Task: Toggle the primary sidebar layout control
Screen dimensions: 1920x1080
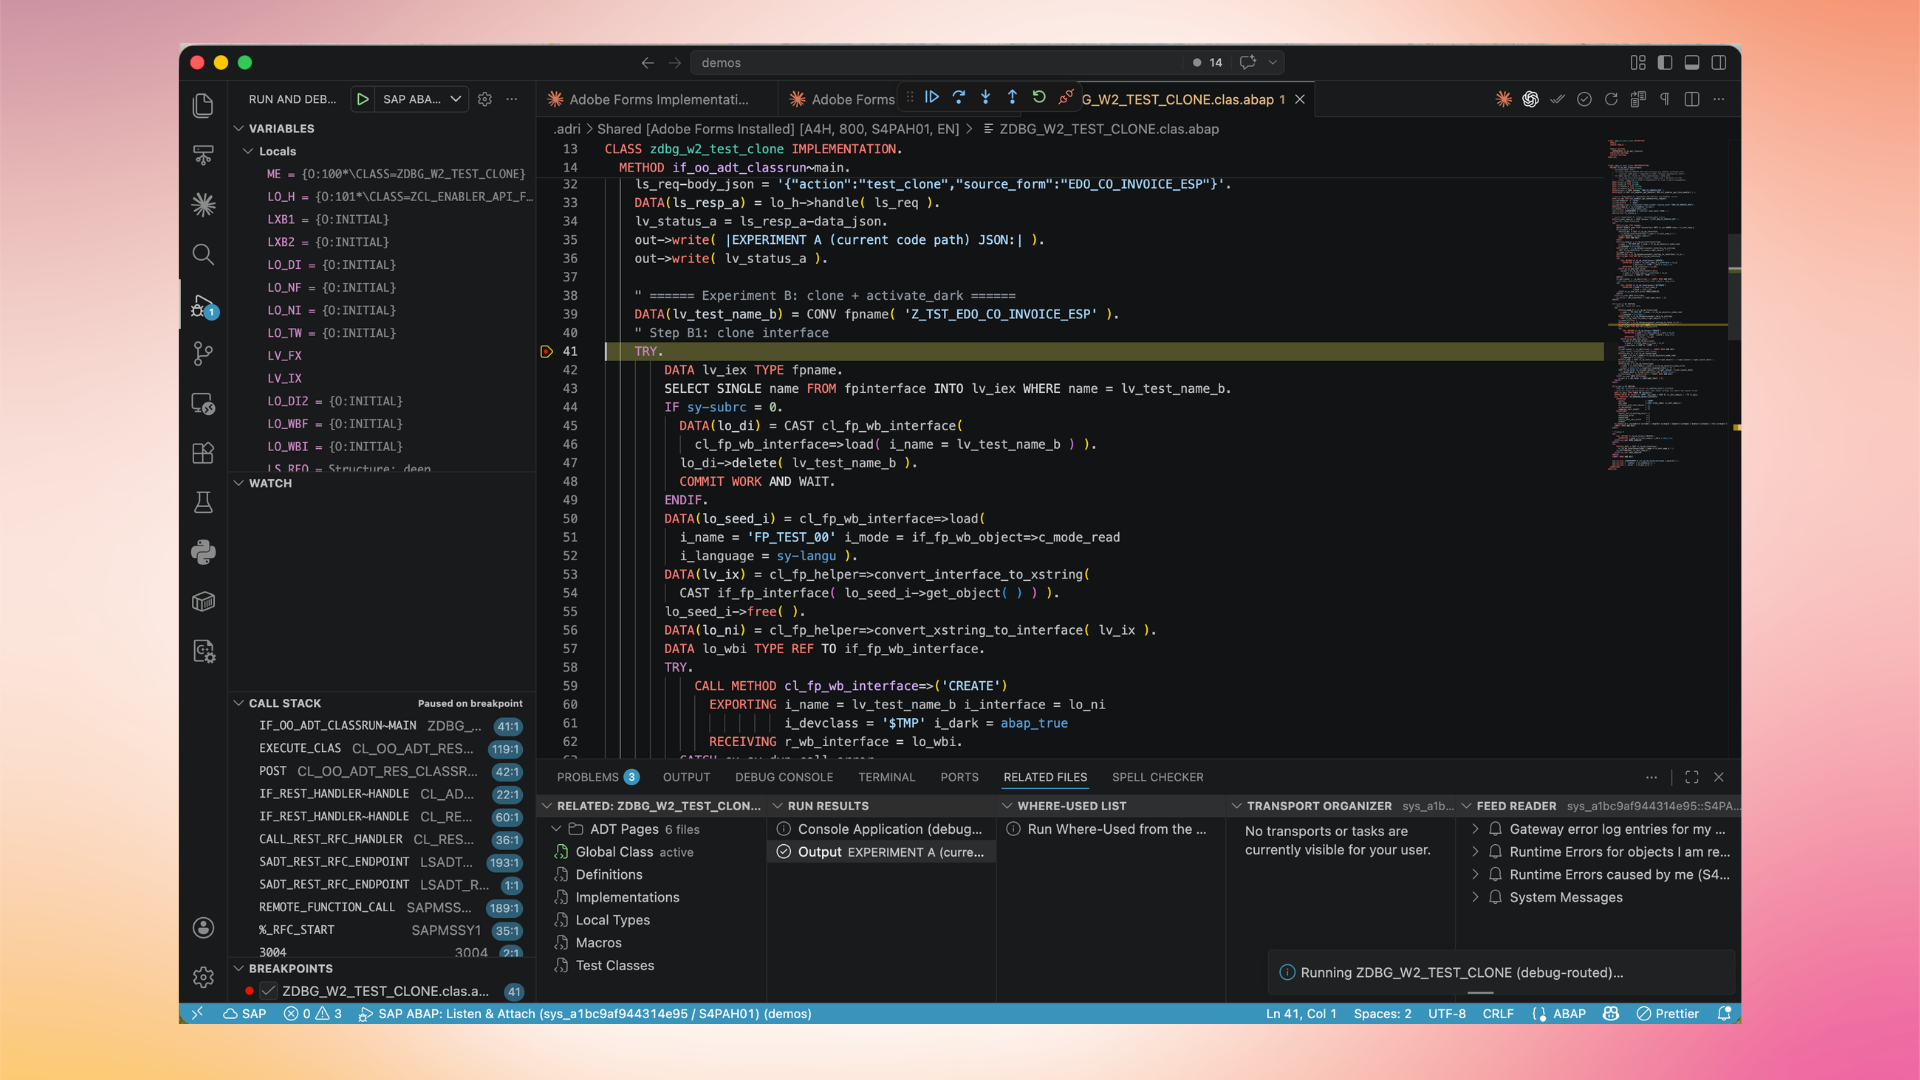Action: (x=1664, y=62)
